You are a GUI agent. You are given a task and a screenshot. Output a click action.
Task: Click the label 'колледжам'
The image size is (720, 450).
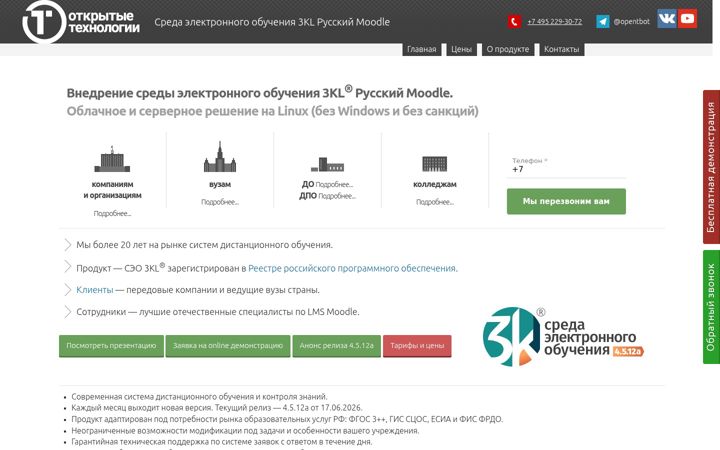click(x=434, y=185)
